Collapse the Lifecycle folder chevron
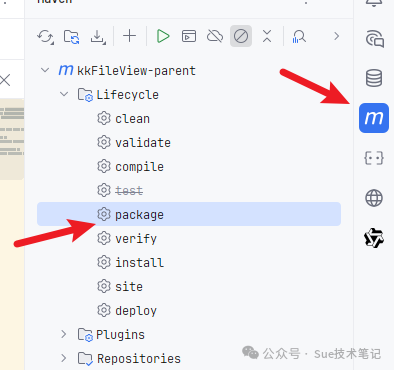Image resolution: width=394 pixels, height=370 pixels. coord(64,94)
